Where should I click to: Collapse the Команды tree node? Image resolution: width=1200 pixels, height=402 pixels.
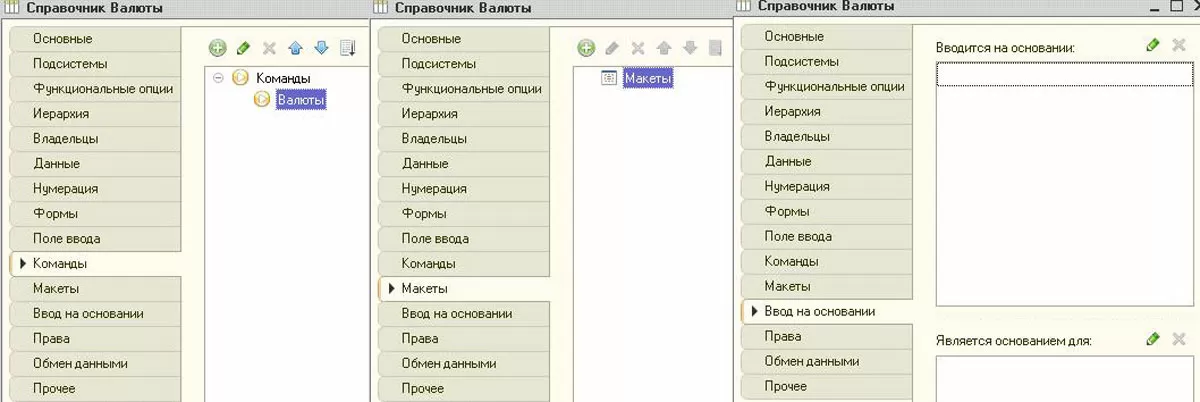click(218, 78)
